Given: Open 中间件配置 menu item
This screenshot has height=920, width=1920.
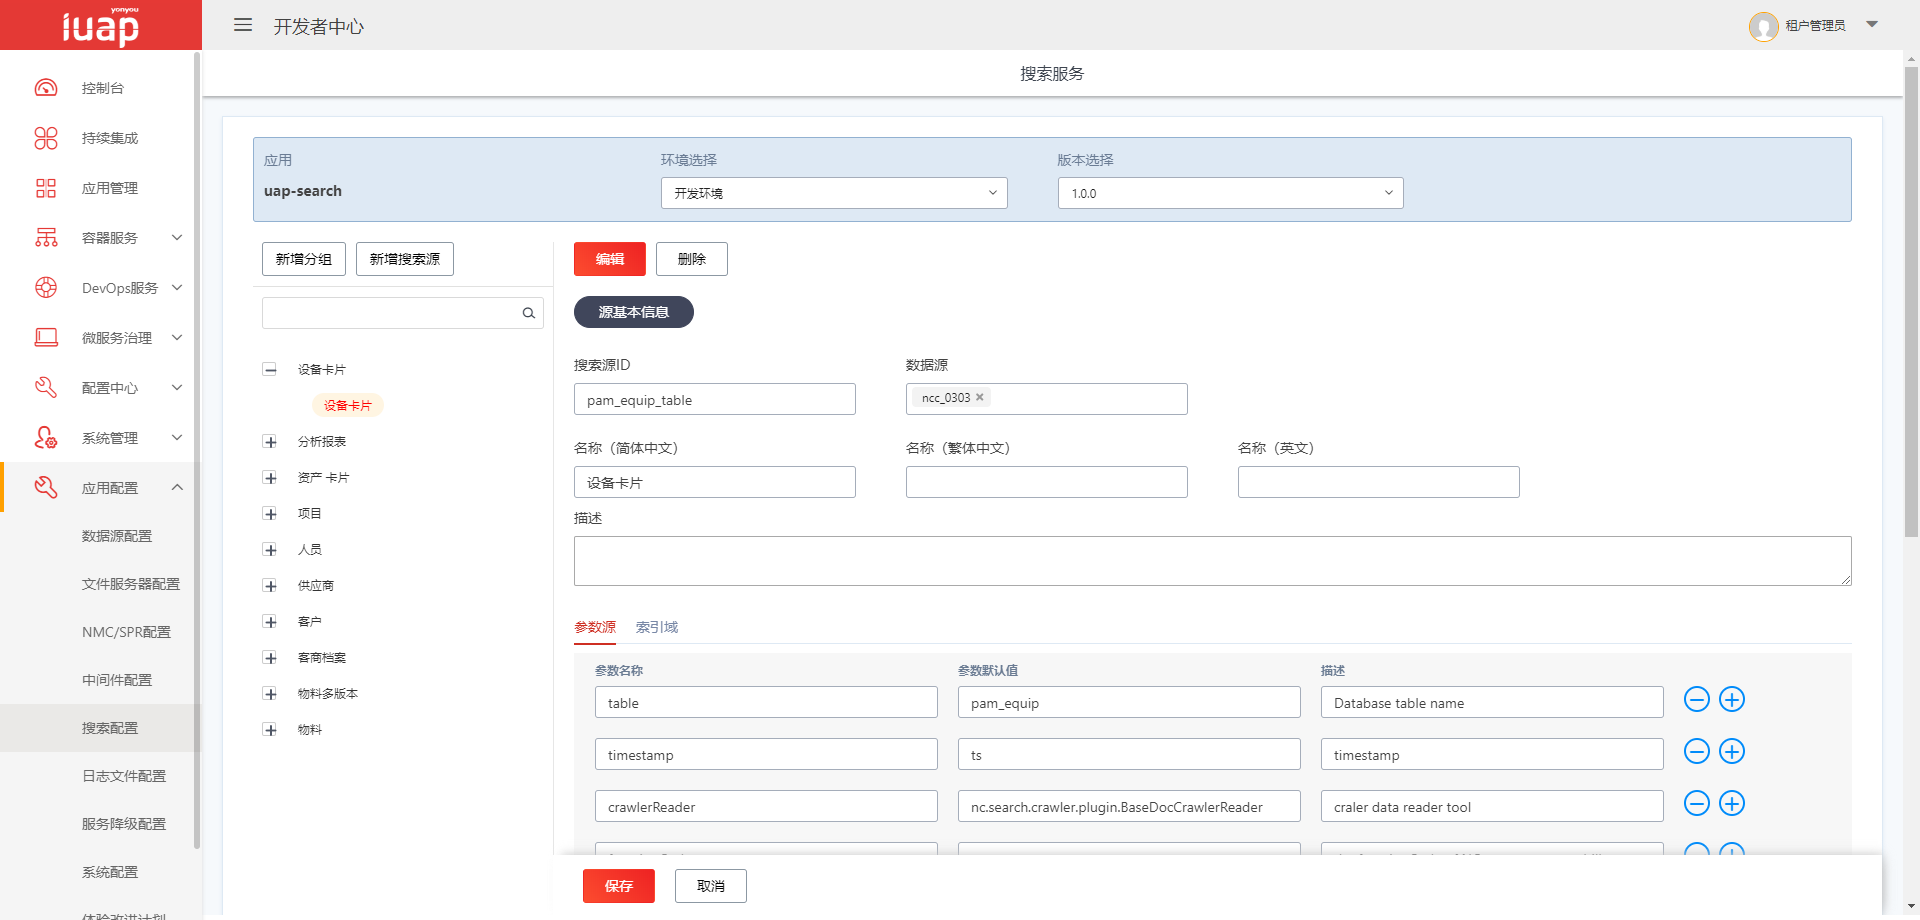Looking at the screenshot, I should [x=117, y=680].
